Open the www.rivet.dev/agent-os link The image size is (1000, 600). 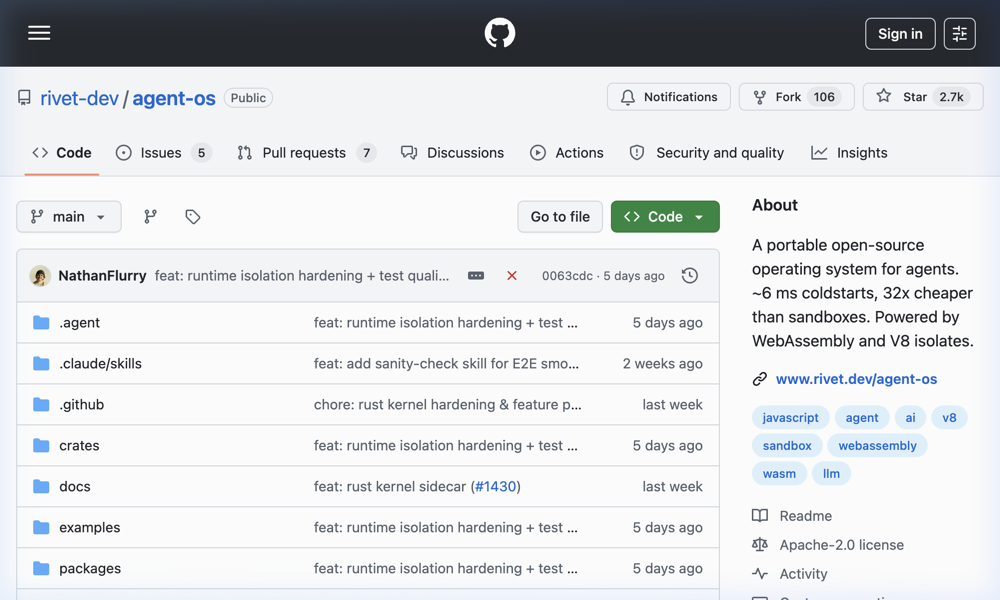(856, 379)
